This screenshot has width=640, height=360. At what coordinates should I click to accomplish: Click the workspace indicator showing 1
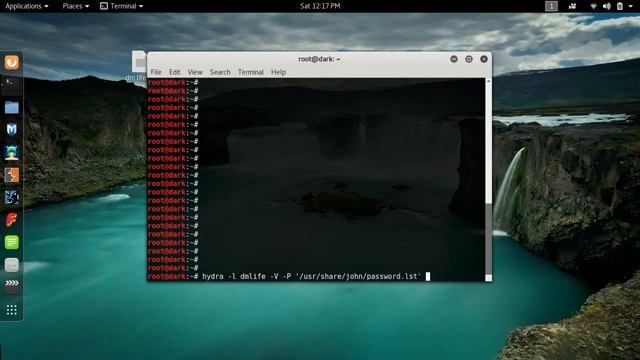(x=551, y=6)
